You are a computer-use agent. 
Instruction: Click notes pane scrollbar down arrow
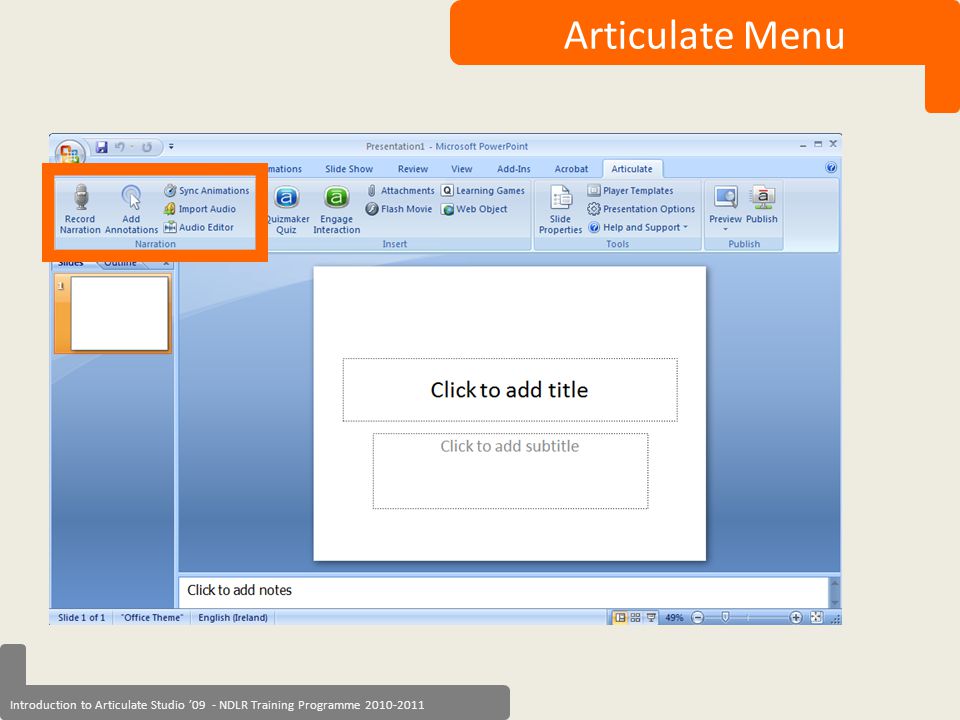[x=834, y=602]
